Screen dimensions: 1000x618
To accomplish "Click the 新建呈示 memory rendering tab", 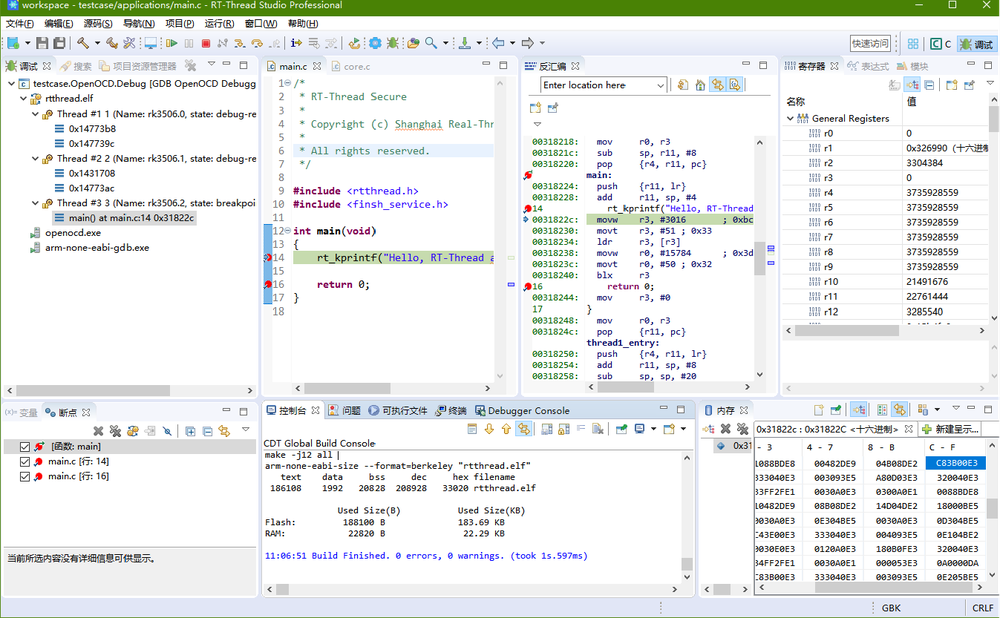I will tap(950, 429).
